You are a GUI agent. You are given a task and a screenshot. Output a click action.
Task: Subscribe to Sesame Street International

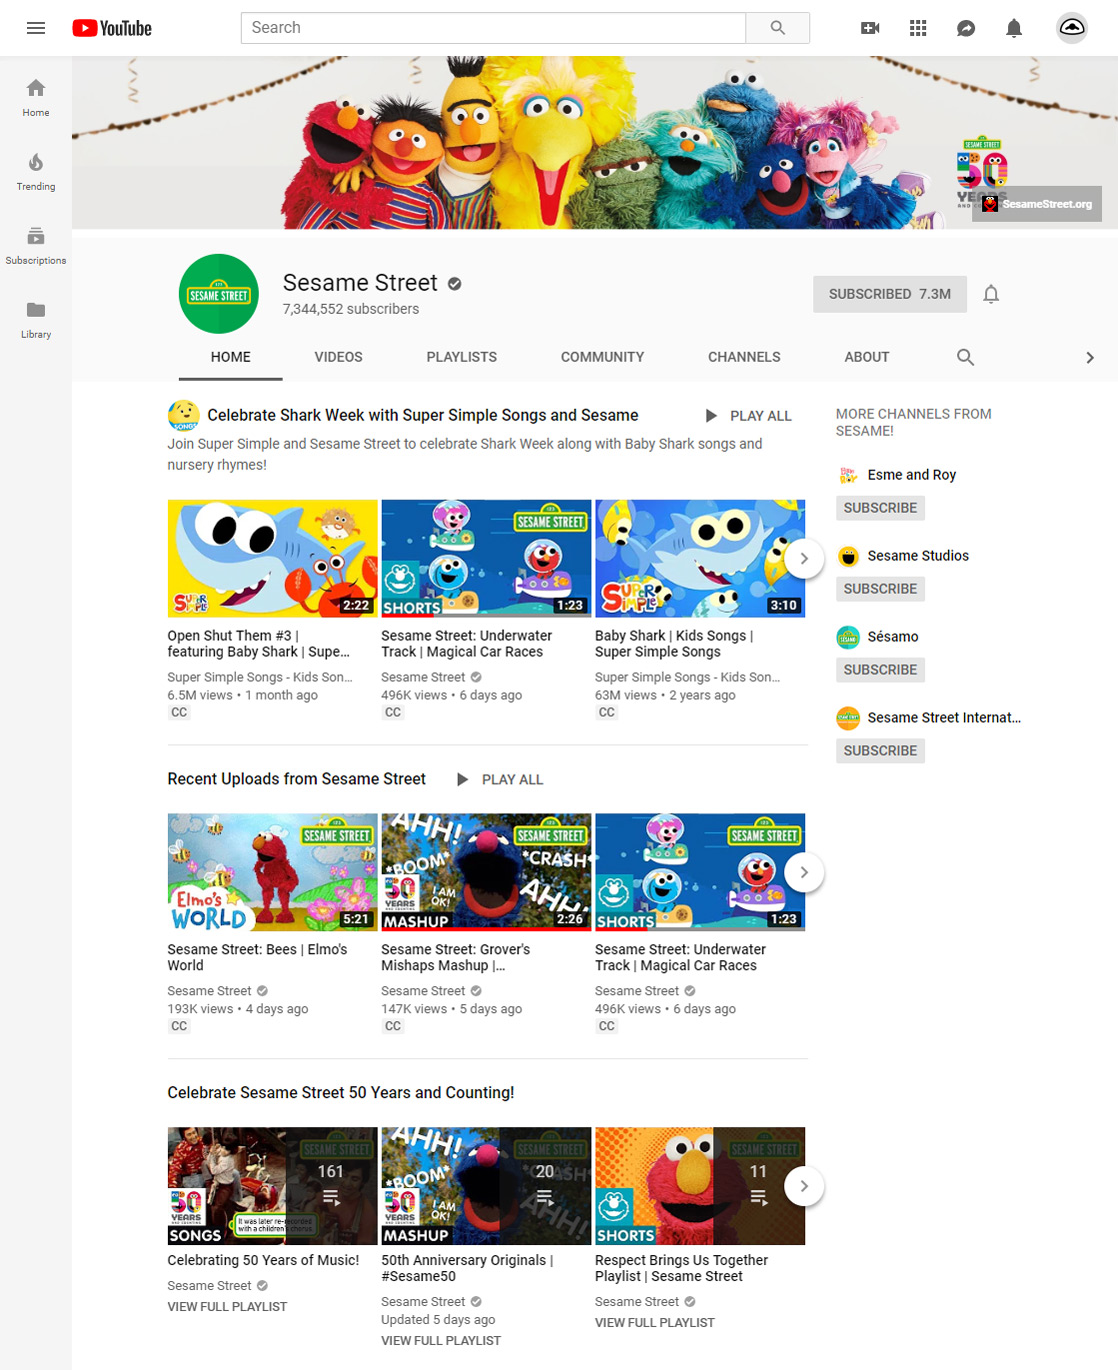[x=880, y=751]
